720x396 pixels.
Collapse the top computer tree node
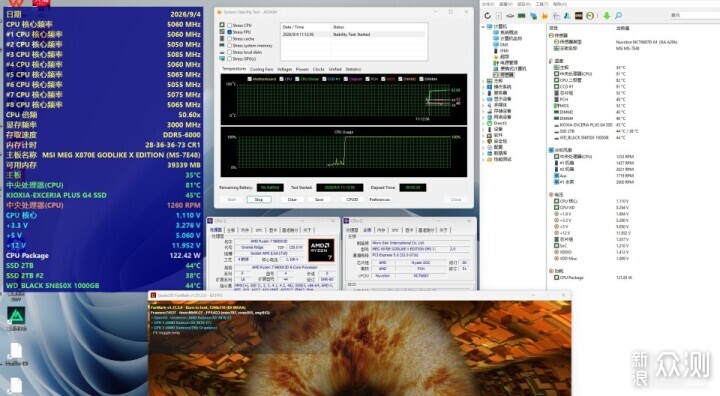pyautogui.click(x=483, y=27)
